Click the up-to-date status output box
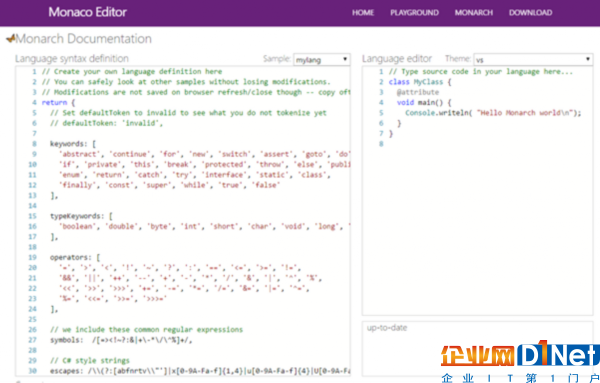The height and width of the screenshot is (383, 600). (477, 349)
